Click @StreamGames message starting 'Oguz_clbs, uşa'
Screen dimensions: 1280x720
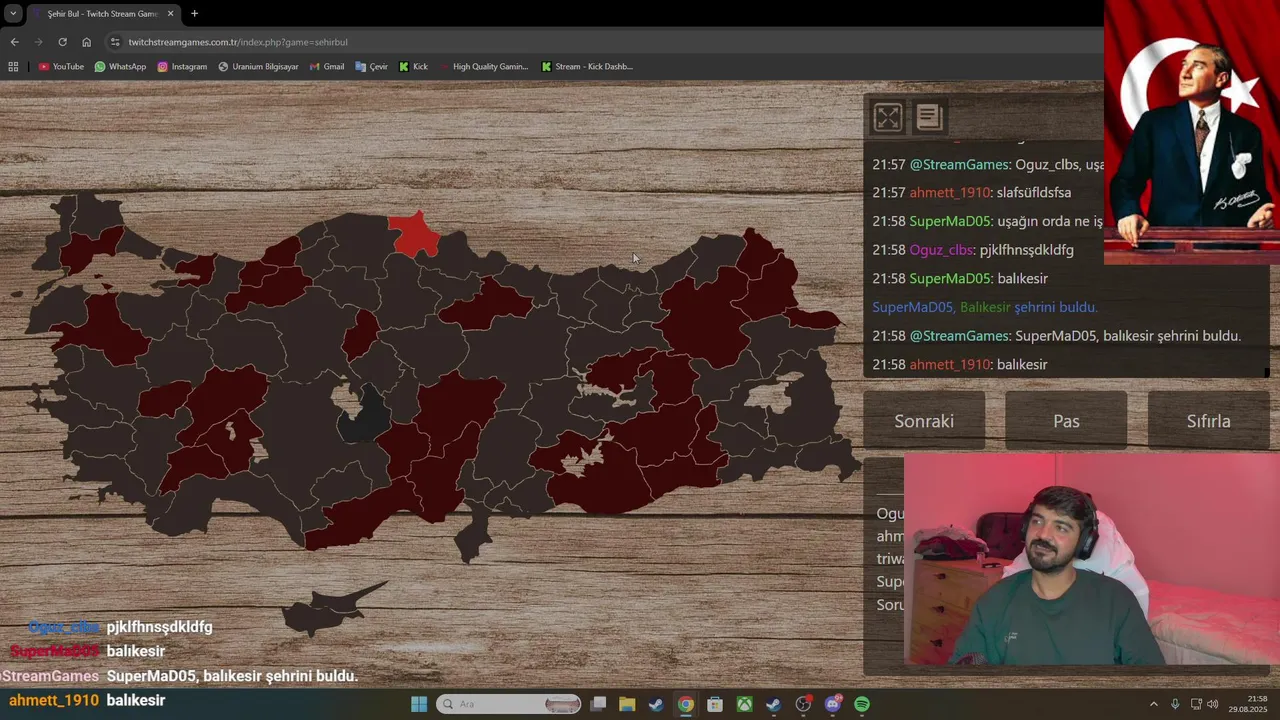pos(988,165)
